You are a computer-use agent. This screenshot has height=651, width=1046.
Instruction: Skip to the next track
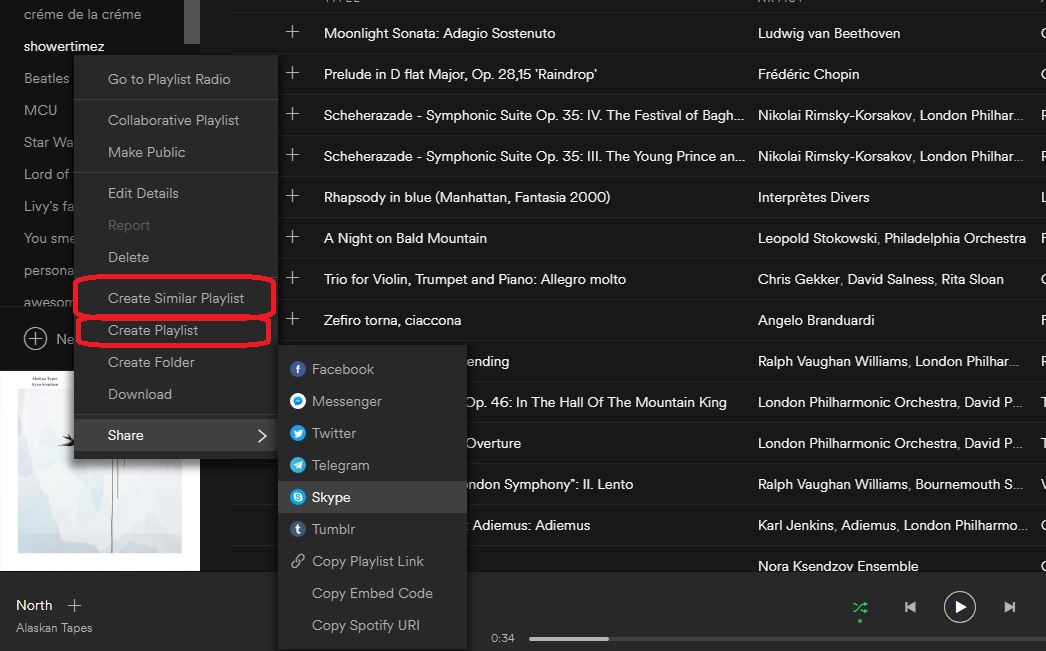pyautogui.click(x=1009, y=607)
